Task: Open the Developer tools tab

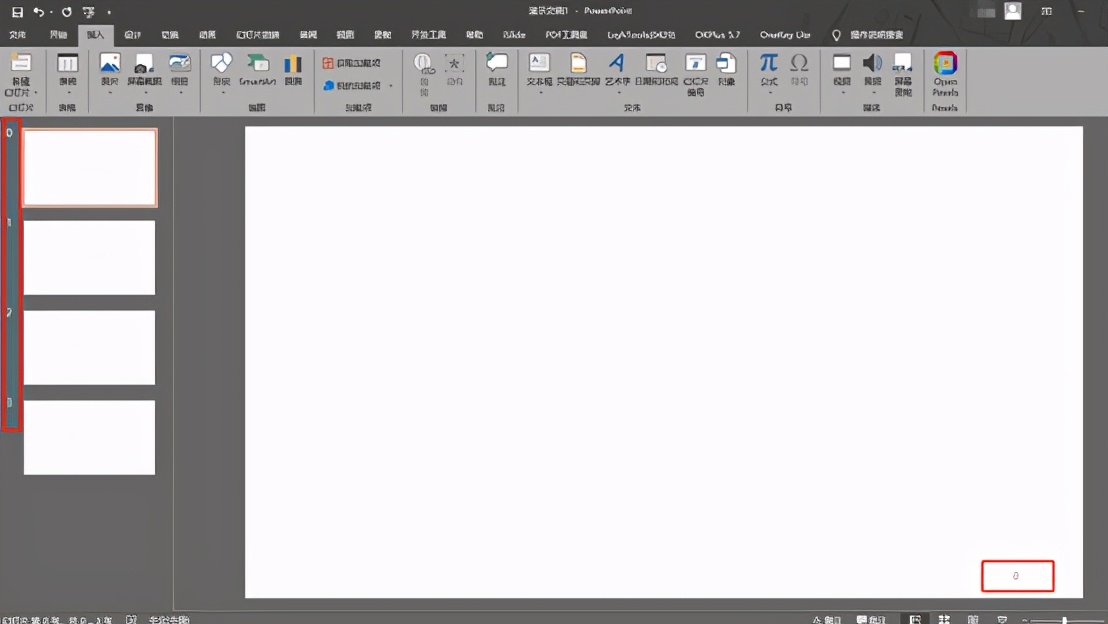Action: point(429,35)
